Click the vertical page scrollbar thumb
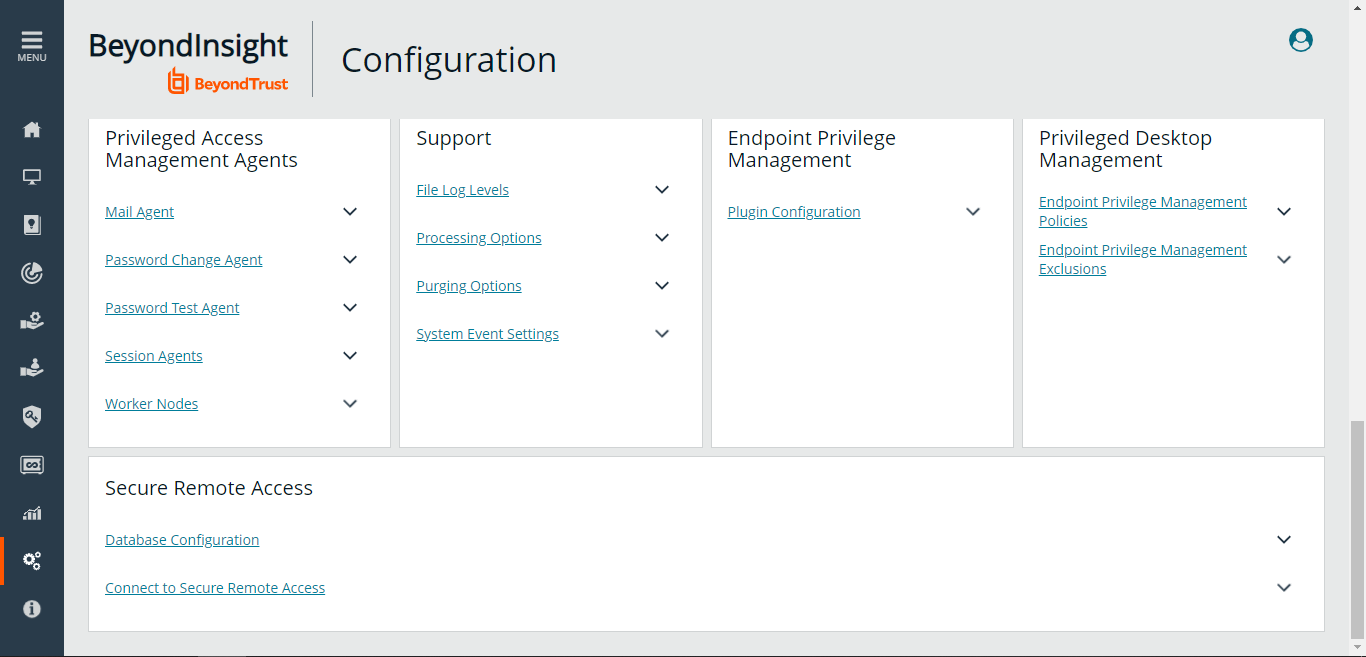The image size is (1366, 657). pyautogui.click(x=1356, y=530)
